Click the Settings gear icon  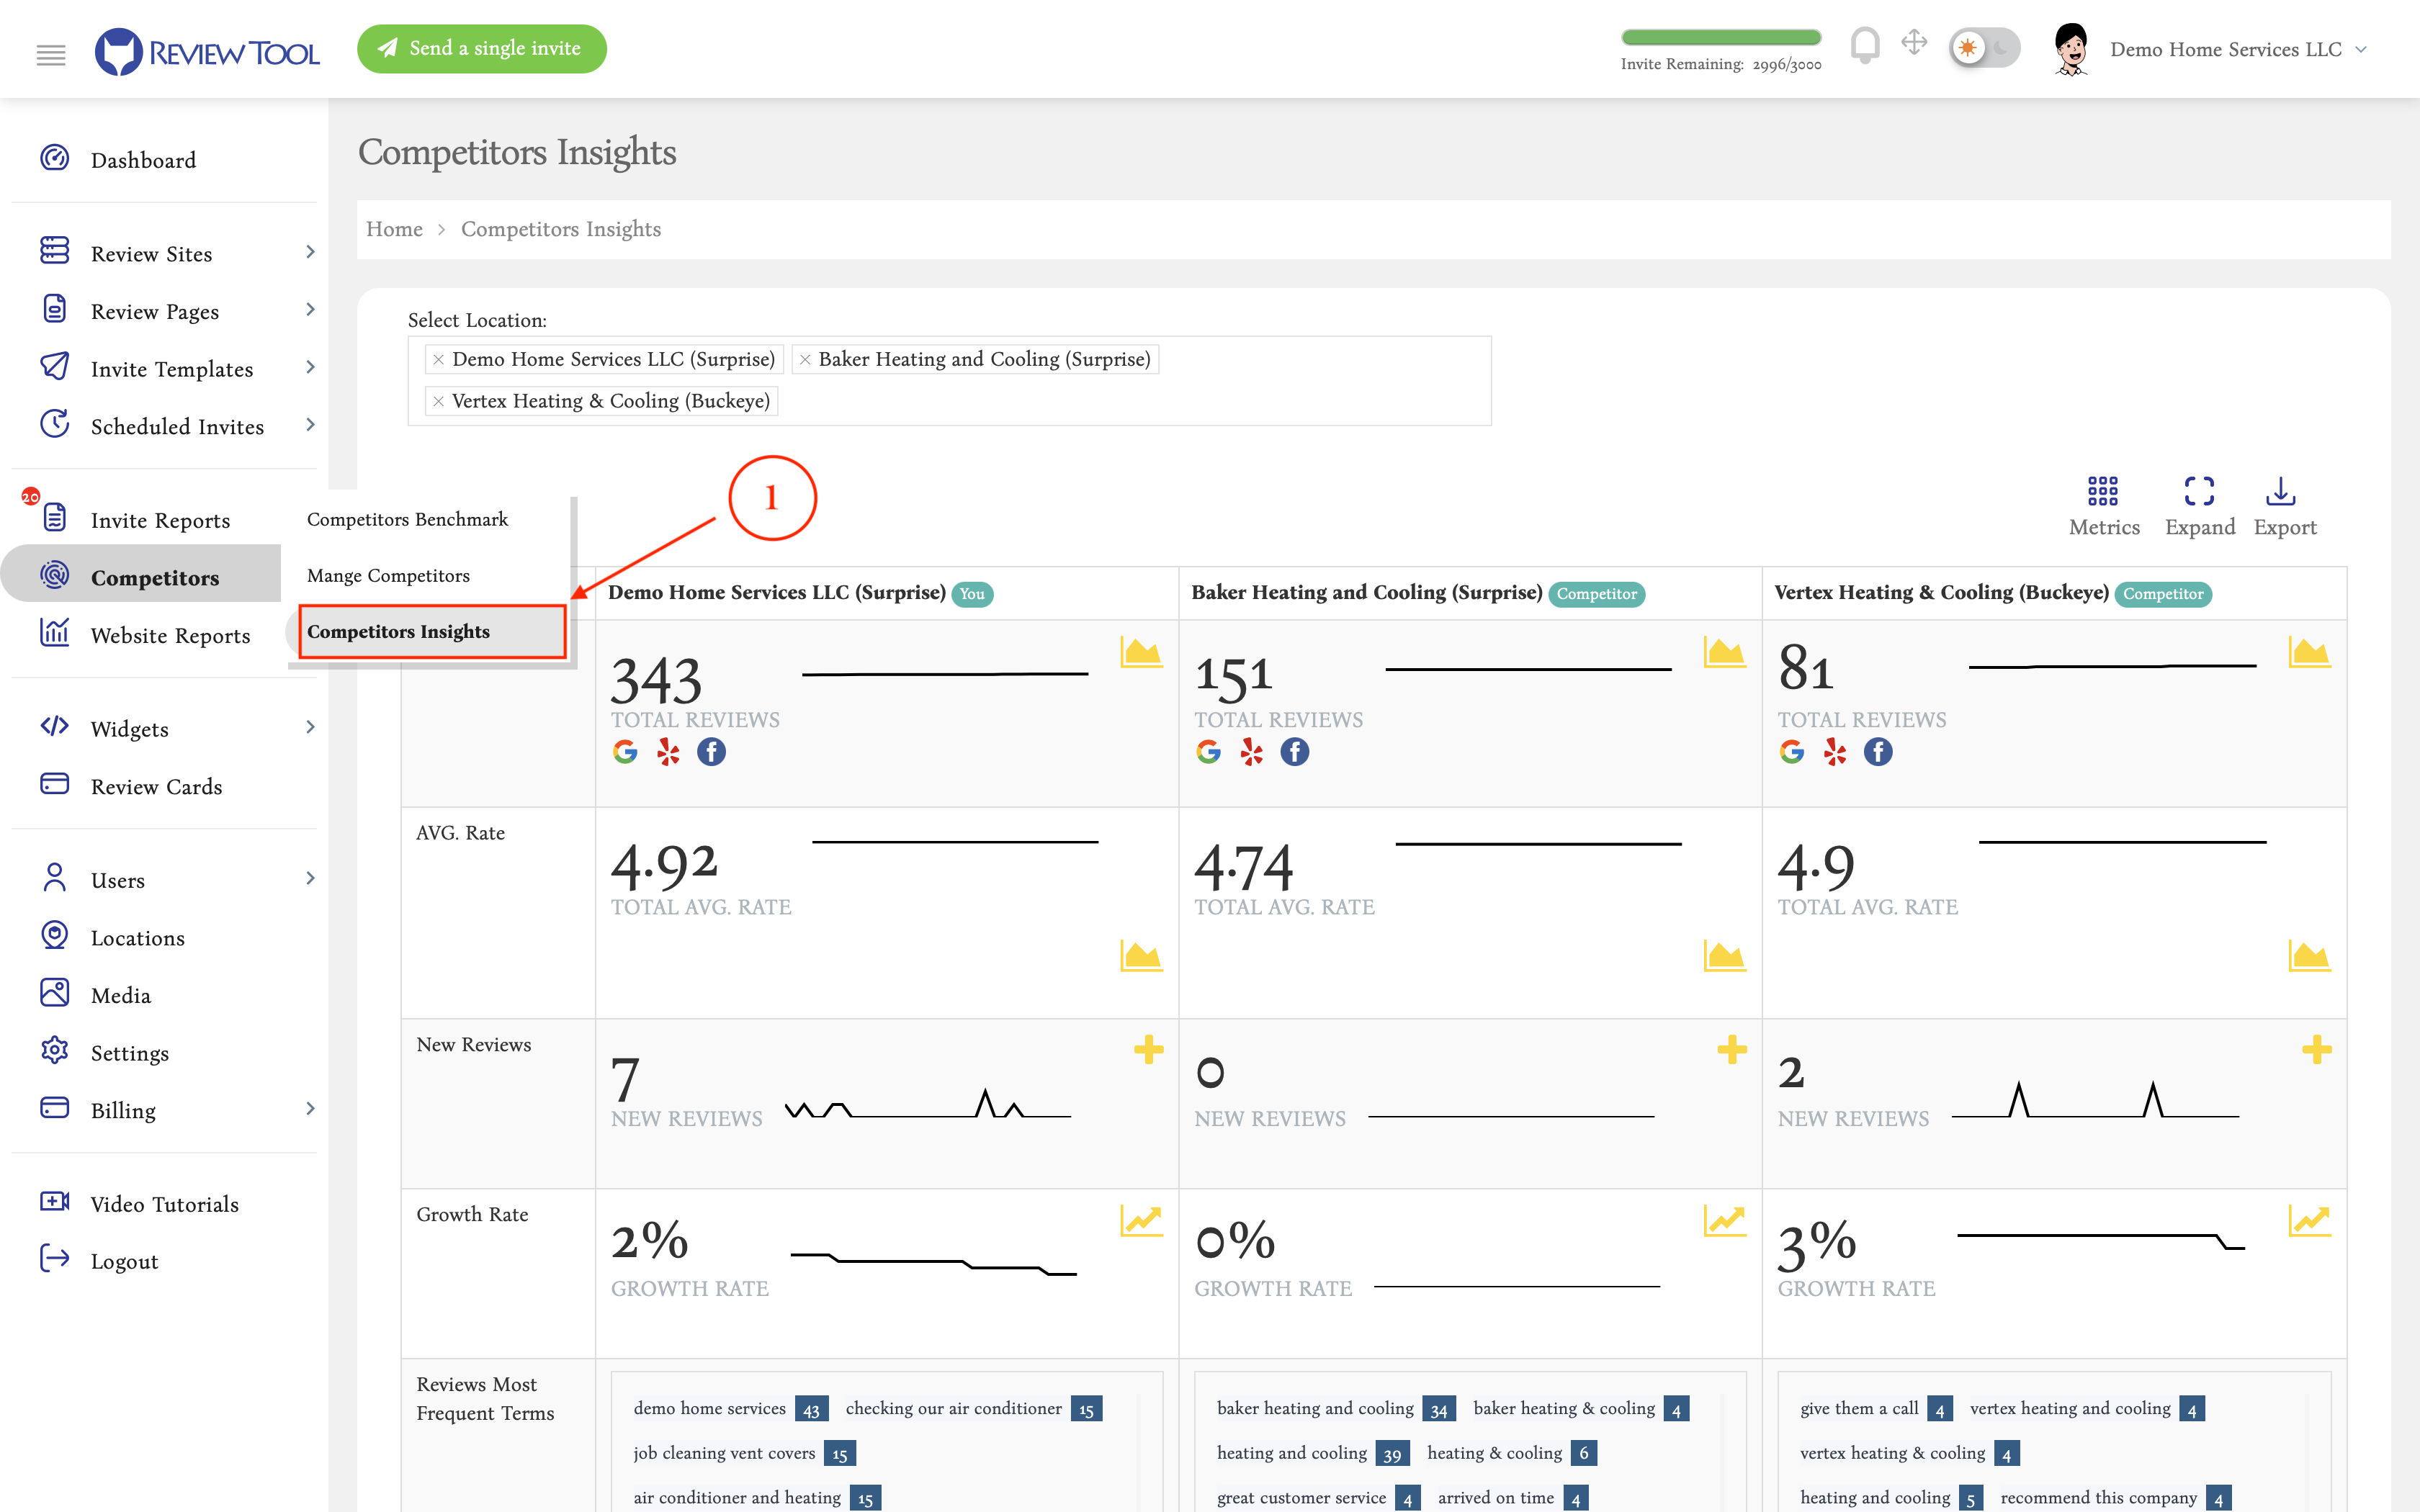(x=54, y=1050)
